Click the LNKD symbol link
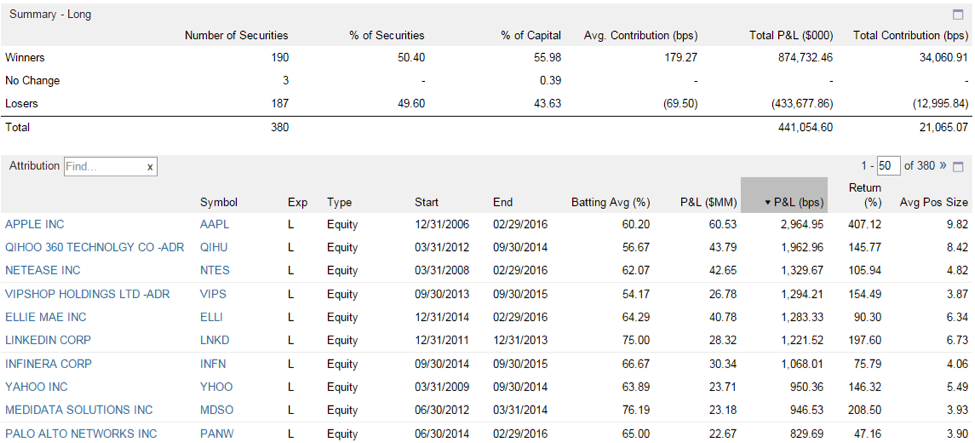The height and width of the screenshot is (443, 975). pos(215,340)
